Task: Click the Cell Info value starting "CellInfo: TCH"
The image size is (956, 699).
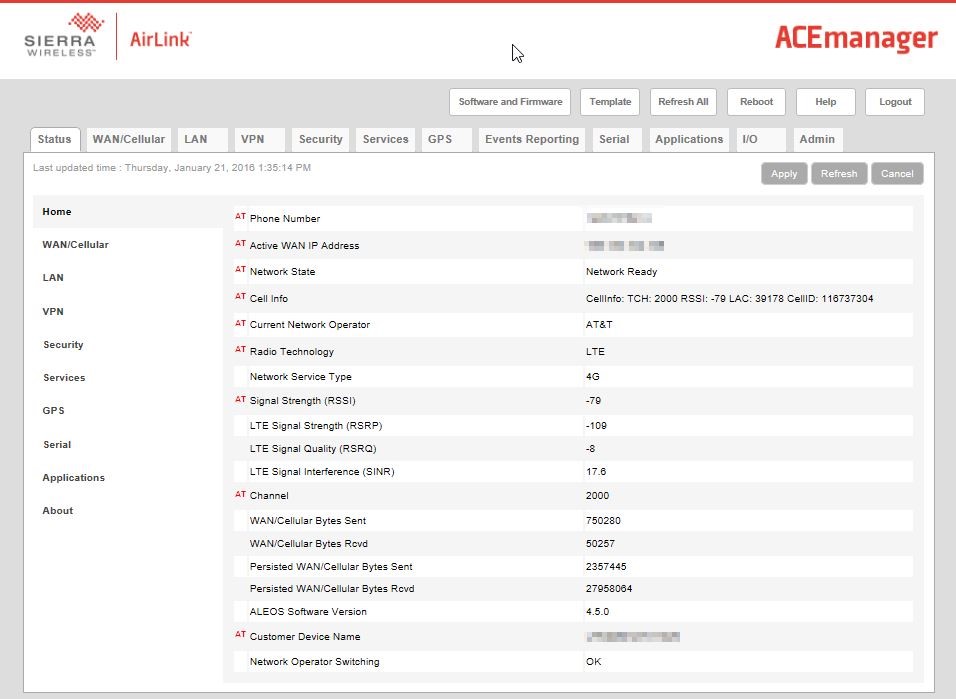Action: point(729,299)
